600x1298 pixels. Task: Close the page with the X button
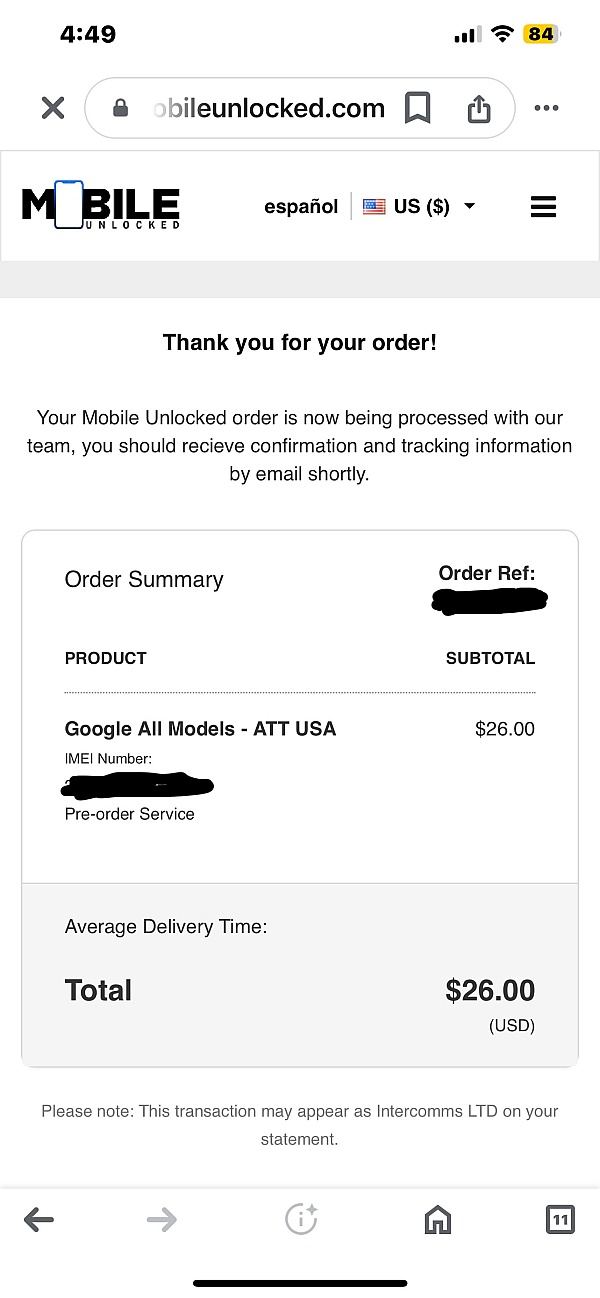[x=52, y=107]
